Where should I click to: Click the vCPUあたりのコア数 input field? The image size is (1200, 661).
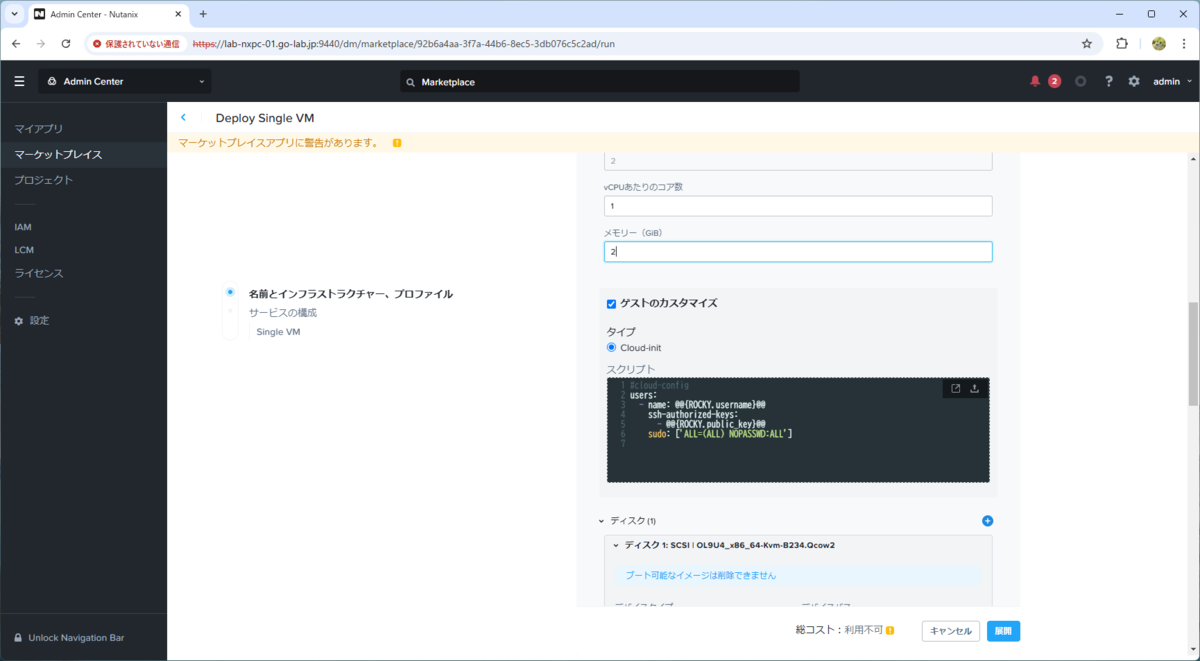point(798,206)
